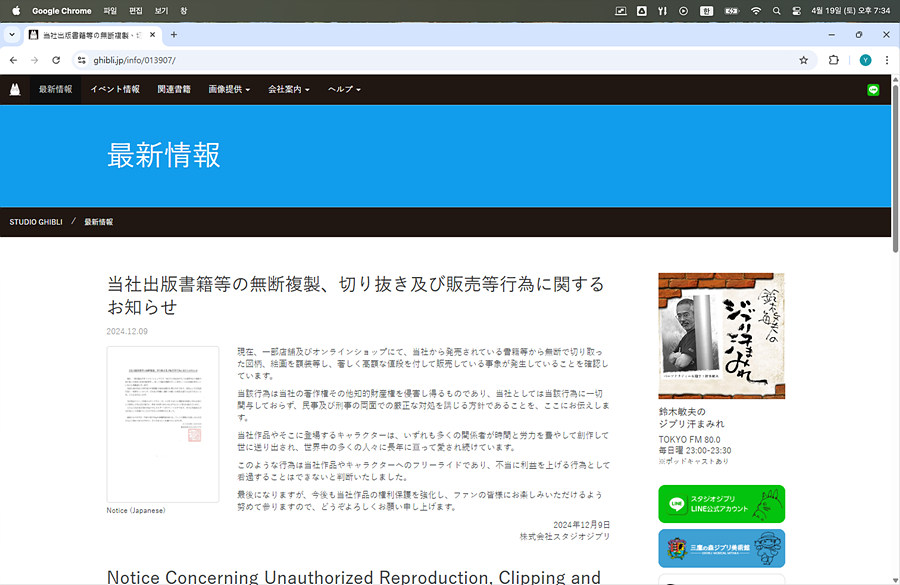Open the 보기 (View) menu
This screenshot has height=585, width=900.
pyautogui.click(x=161, y=11)
